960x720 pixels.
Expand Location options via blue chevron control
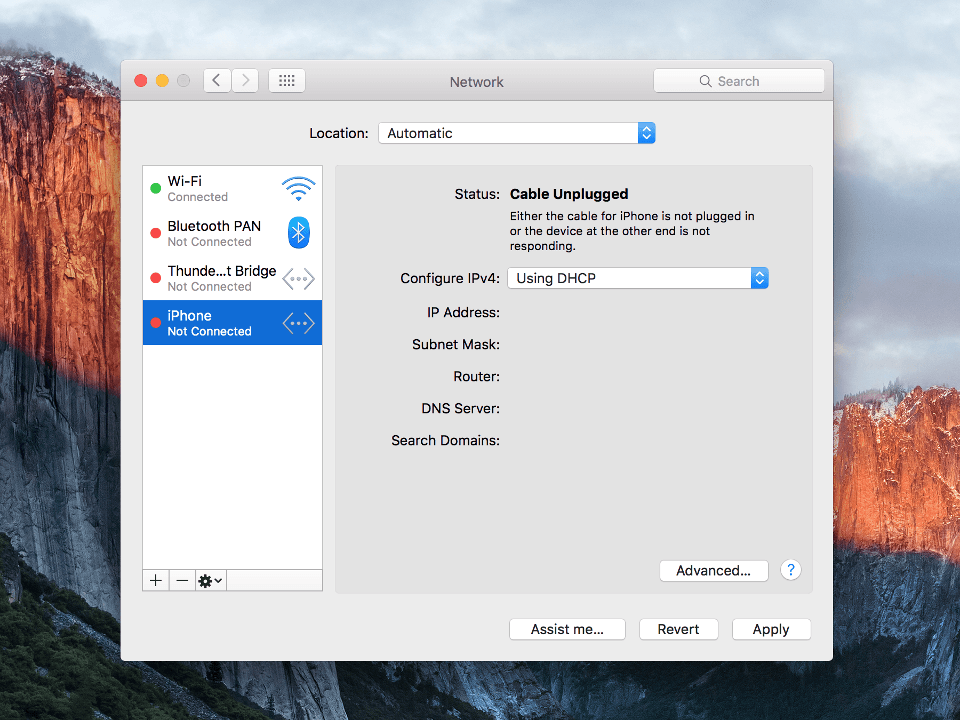(645, 132)
